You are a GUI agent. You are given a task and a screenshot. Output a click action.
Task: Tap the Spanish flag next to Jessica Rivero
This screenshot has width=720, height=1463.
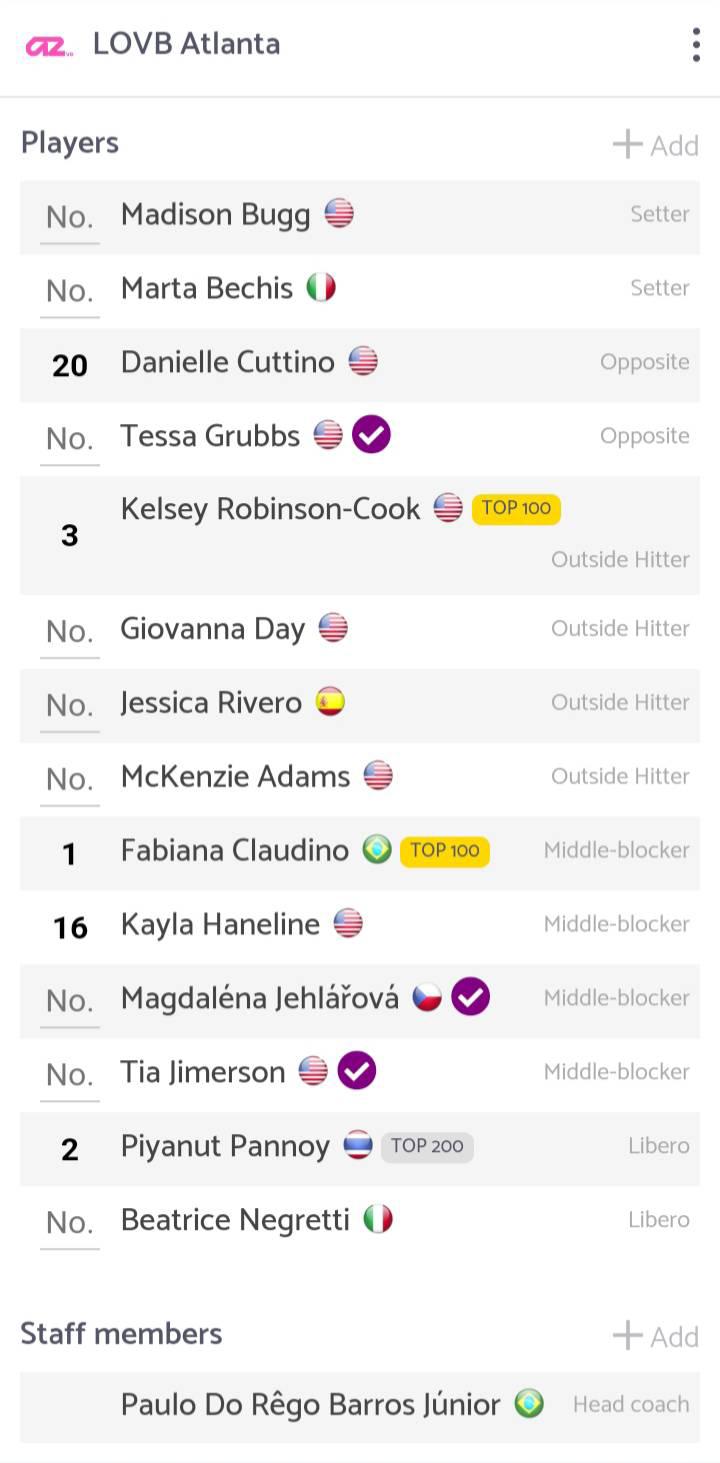[x=330, y=702]
